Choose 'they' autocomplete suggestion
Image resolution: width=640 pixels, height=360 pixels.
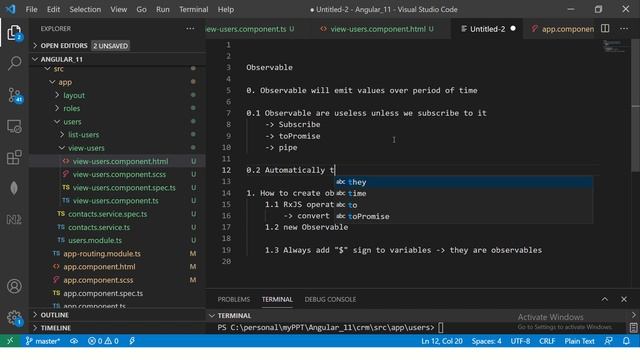(464, 182)
